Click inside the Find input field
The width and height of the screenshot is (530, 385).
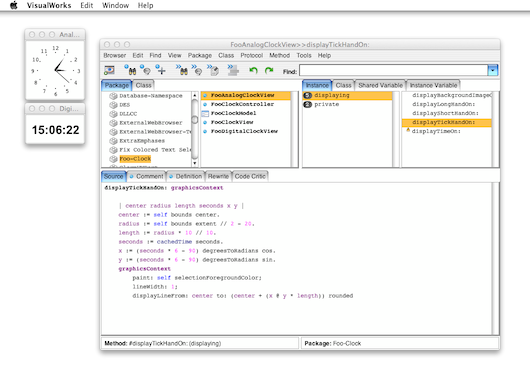[x=393, y=70]
